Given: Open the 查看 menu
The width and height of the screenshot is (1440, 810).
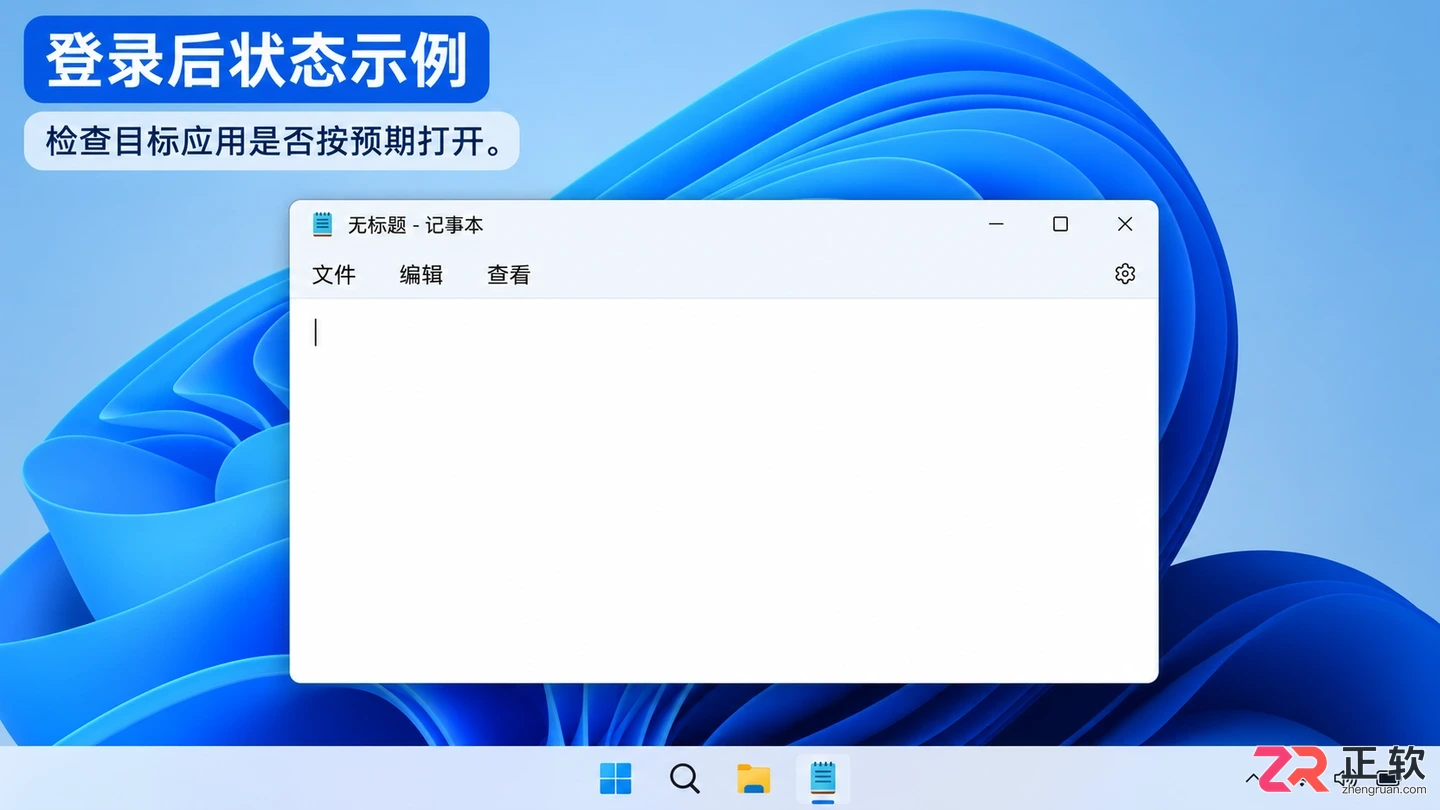Looking at the screenshot, I should [508, 275].
